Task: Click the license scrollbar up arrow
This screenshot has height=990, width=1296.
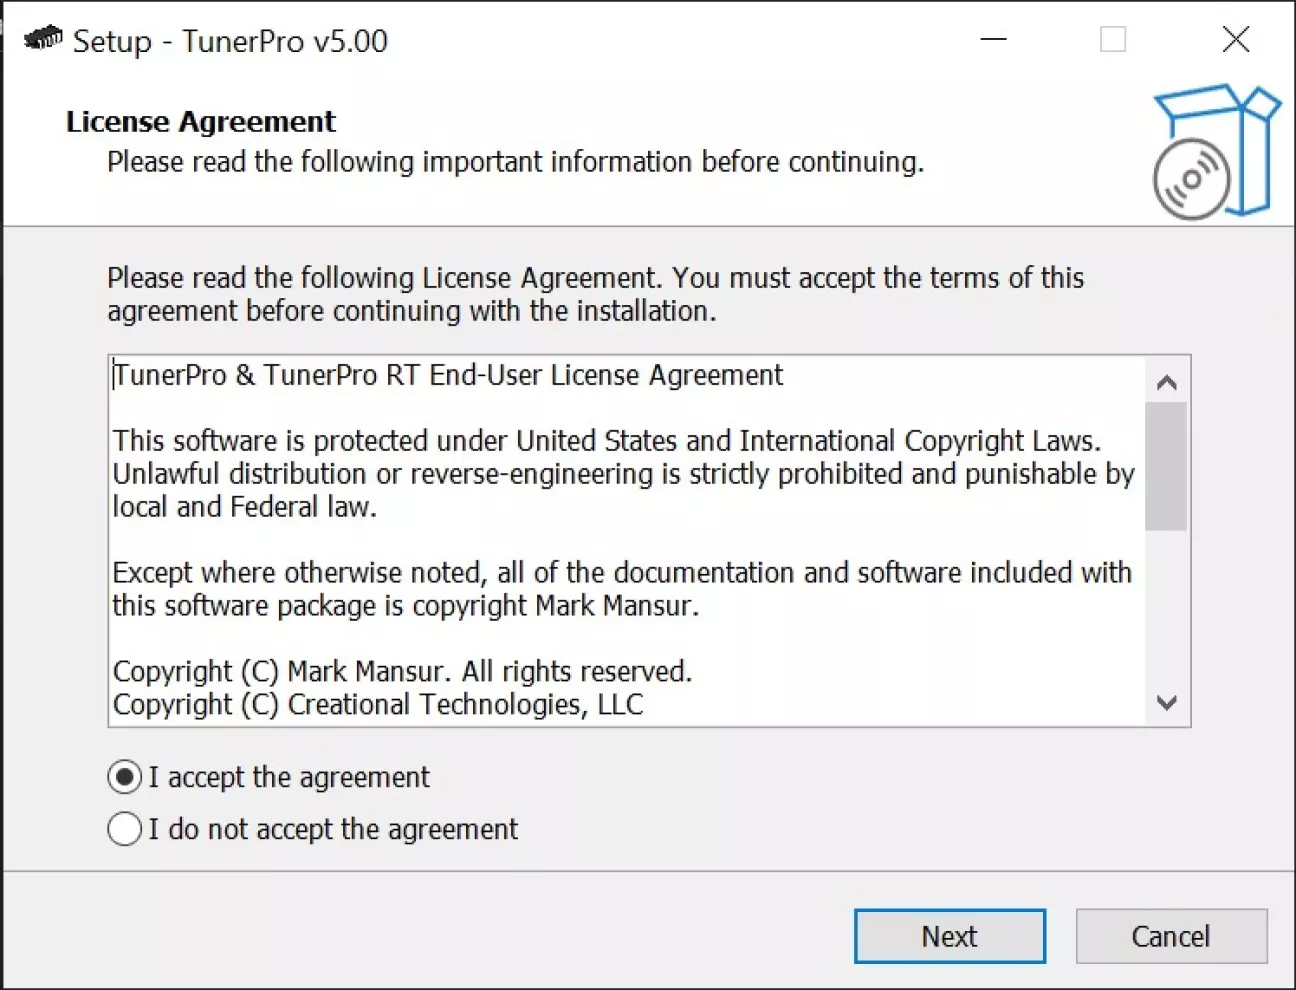Action: point(1166,383)
